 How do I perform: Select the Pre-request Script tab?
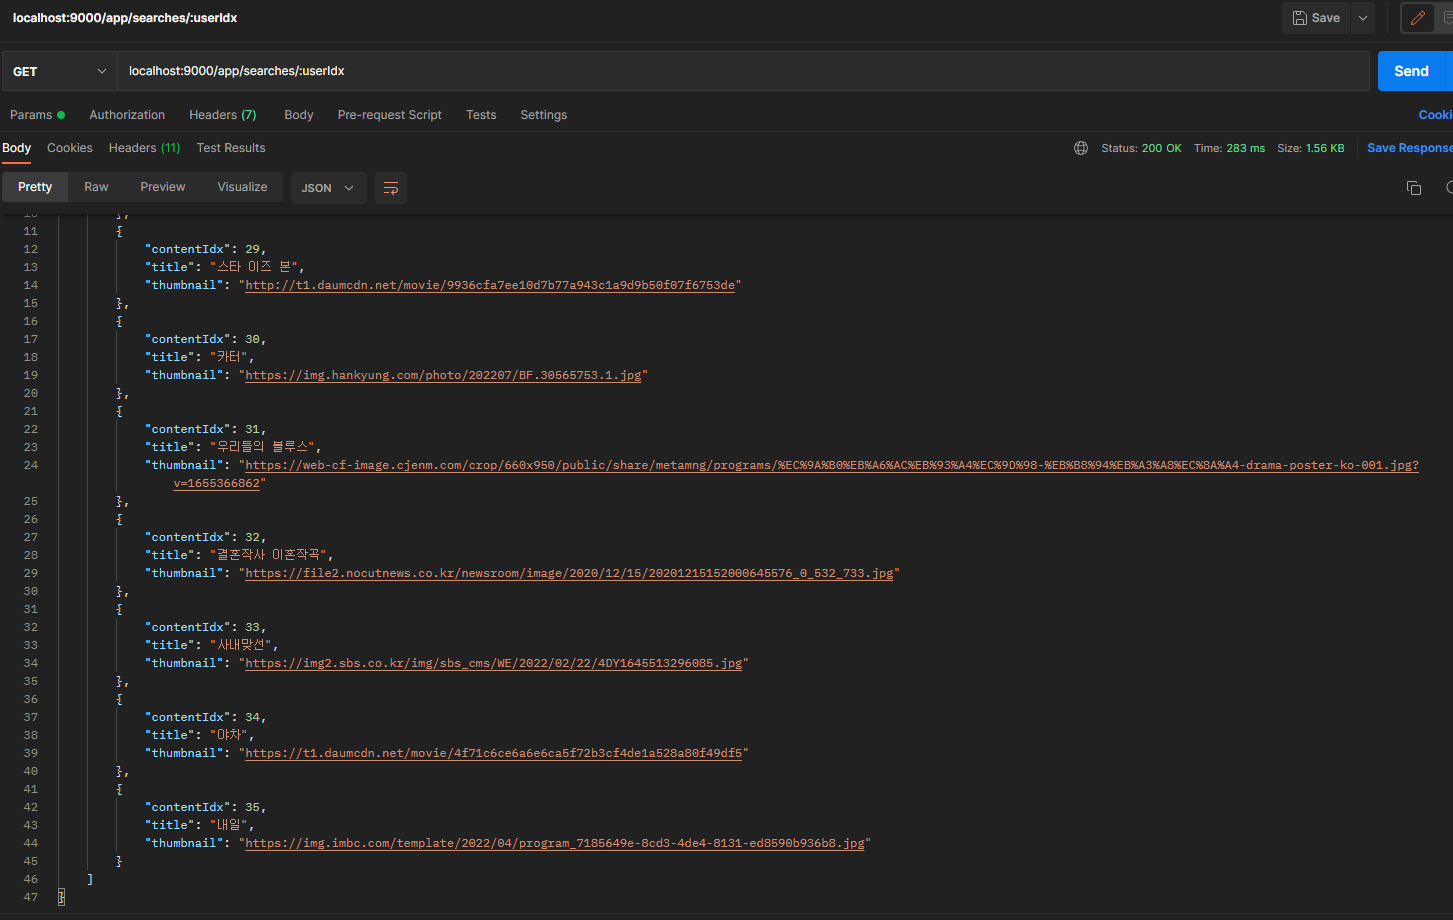coord(390,115)
